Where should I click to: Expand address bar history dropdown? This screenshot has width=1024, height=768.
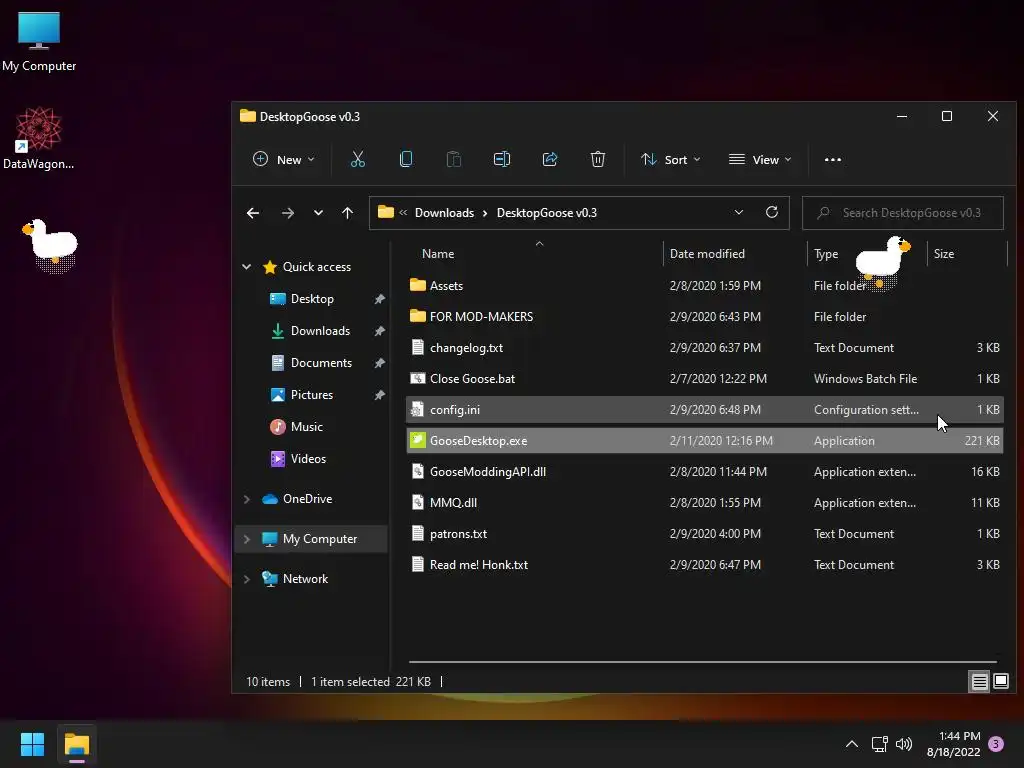[739, 212]
